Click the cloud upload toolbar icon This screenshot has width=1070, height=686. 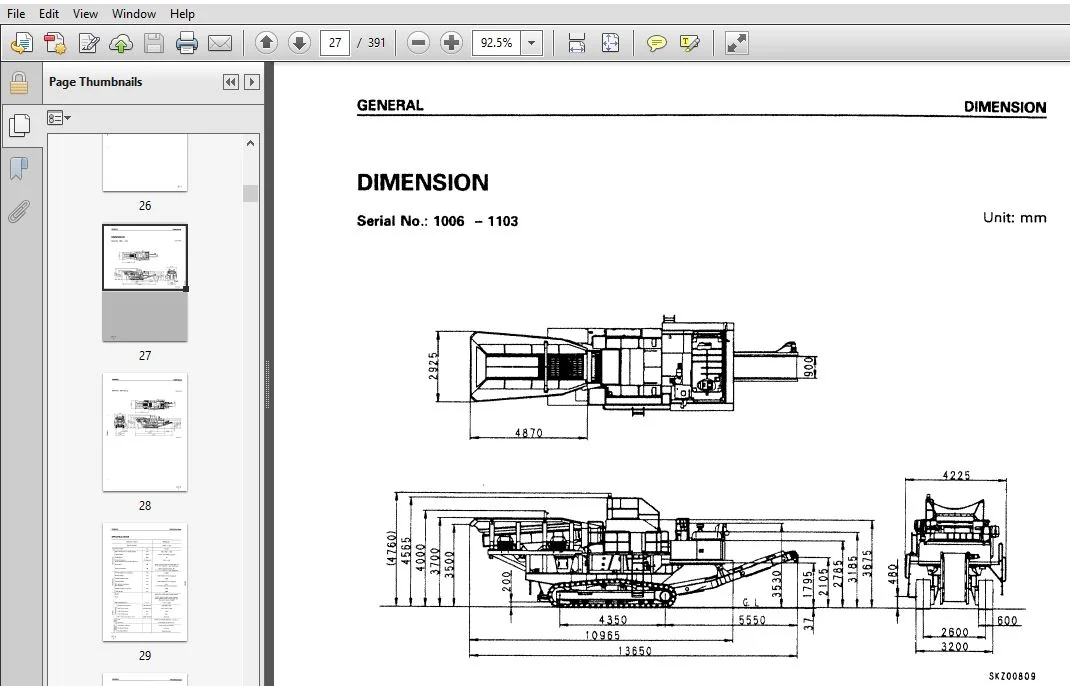tap(121, 44)
